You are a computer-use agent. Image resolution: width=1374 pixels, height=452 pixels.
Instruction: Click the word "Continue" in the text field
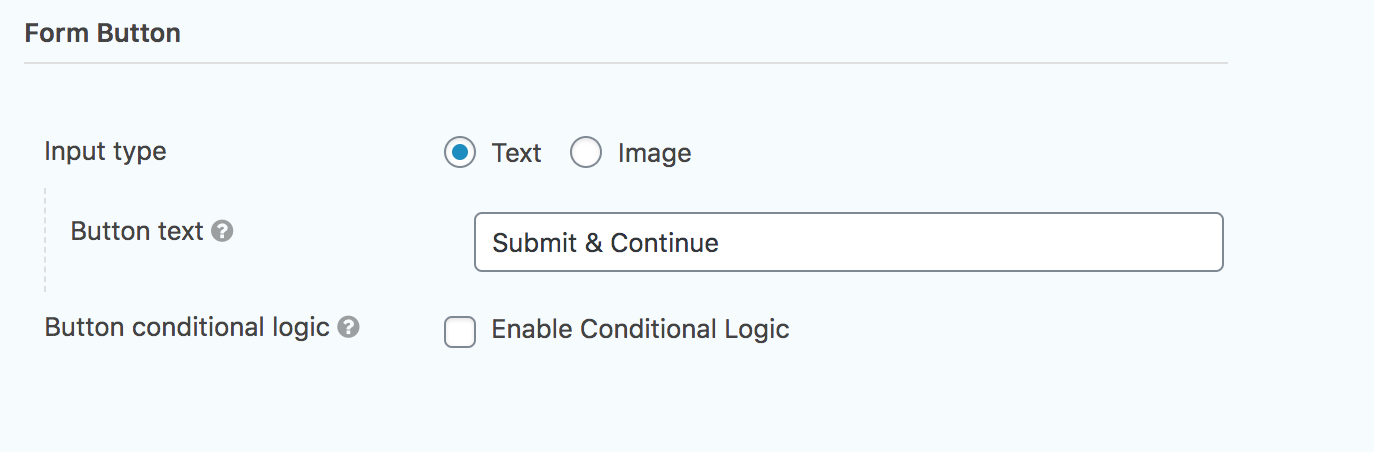coord(664,243)
